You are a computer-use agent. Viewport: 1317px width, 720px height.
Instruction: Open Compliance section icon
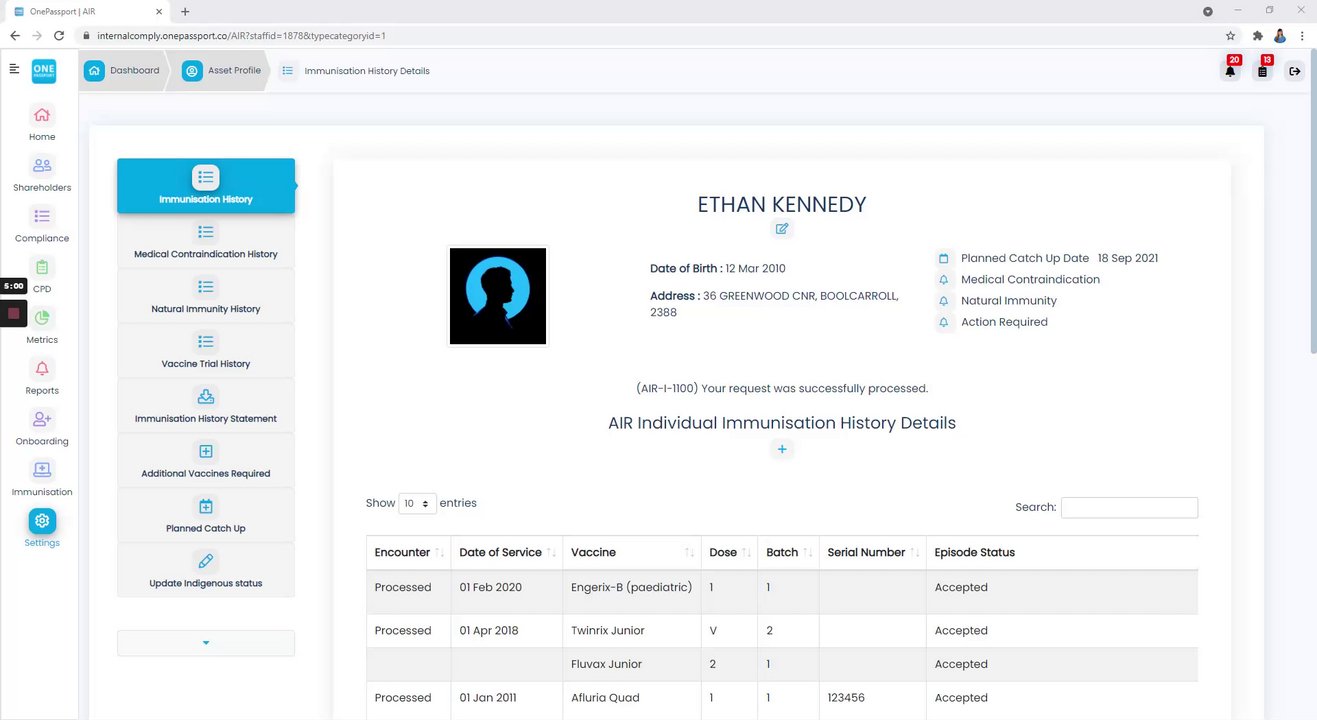click(x=42, y=216)
